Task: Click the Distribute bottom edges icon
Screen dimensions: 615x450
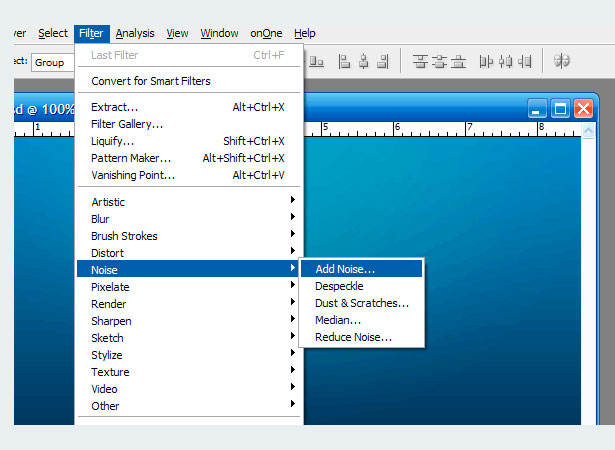Action: pos(458,62)
